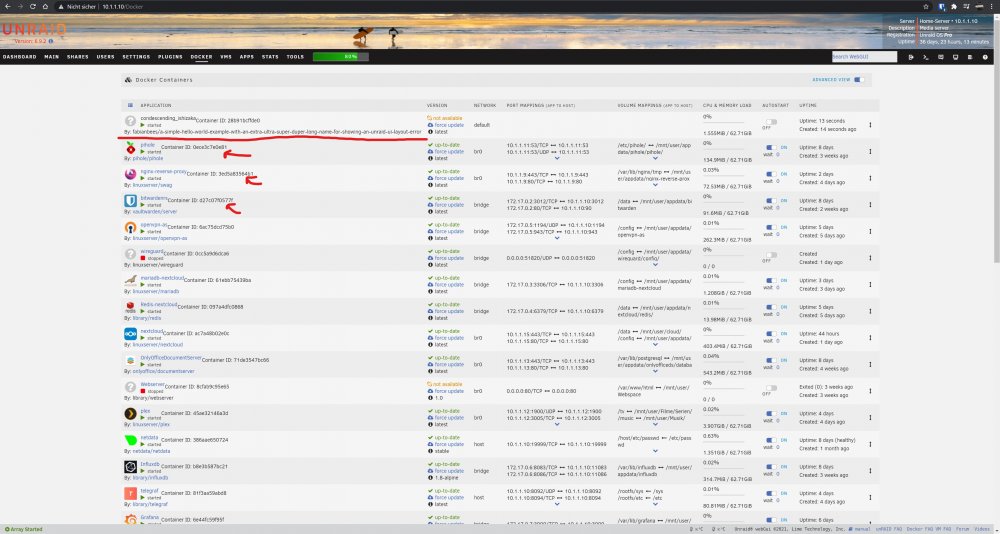Click the redis-nextcloud container icon
The height and width of the screenshot is (534, 1000).
130,308
